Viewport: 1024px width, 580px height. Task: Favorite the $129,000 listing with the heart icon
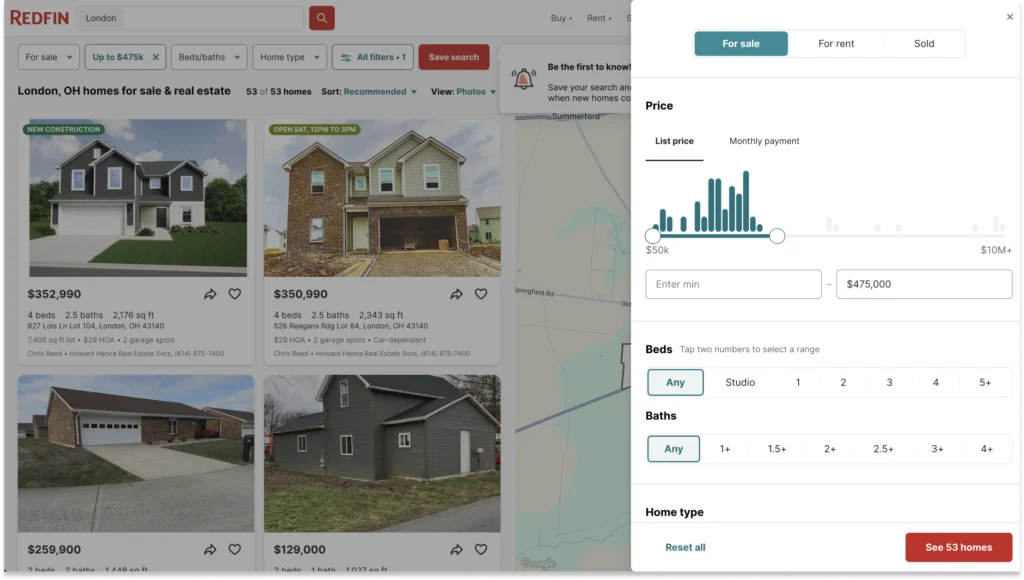pos(480,549)
